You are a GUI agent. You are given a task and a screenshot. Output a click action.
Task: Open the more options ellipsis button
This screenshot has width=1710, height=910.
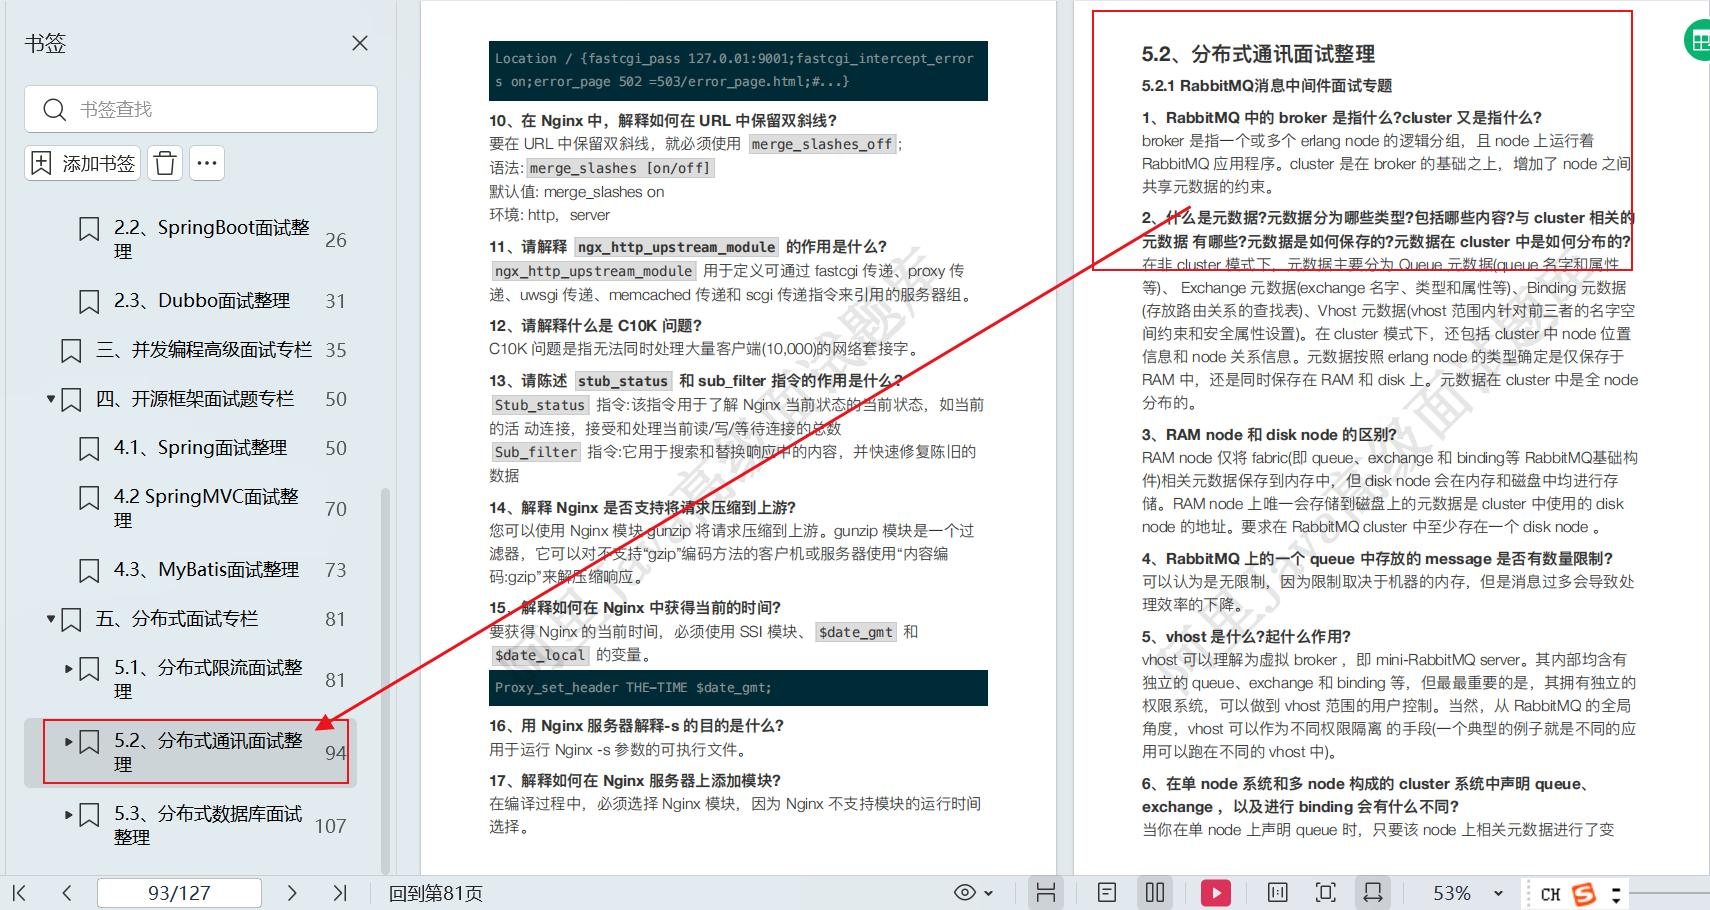click(207, 163)
